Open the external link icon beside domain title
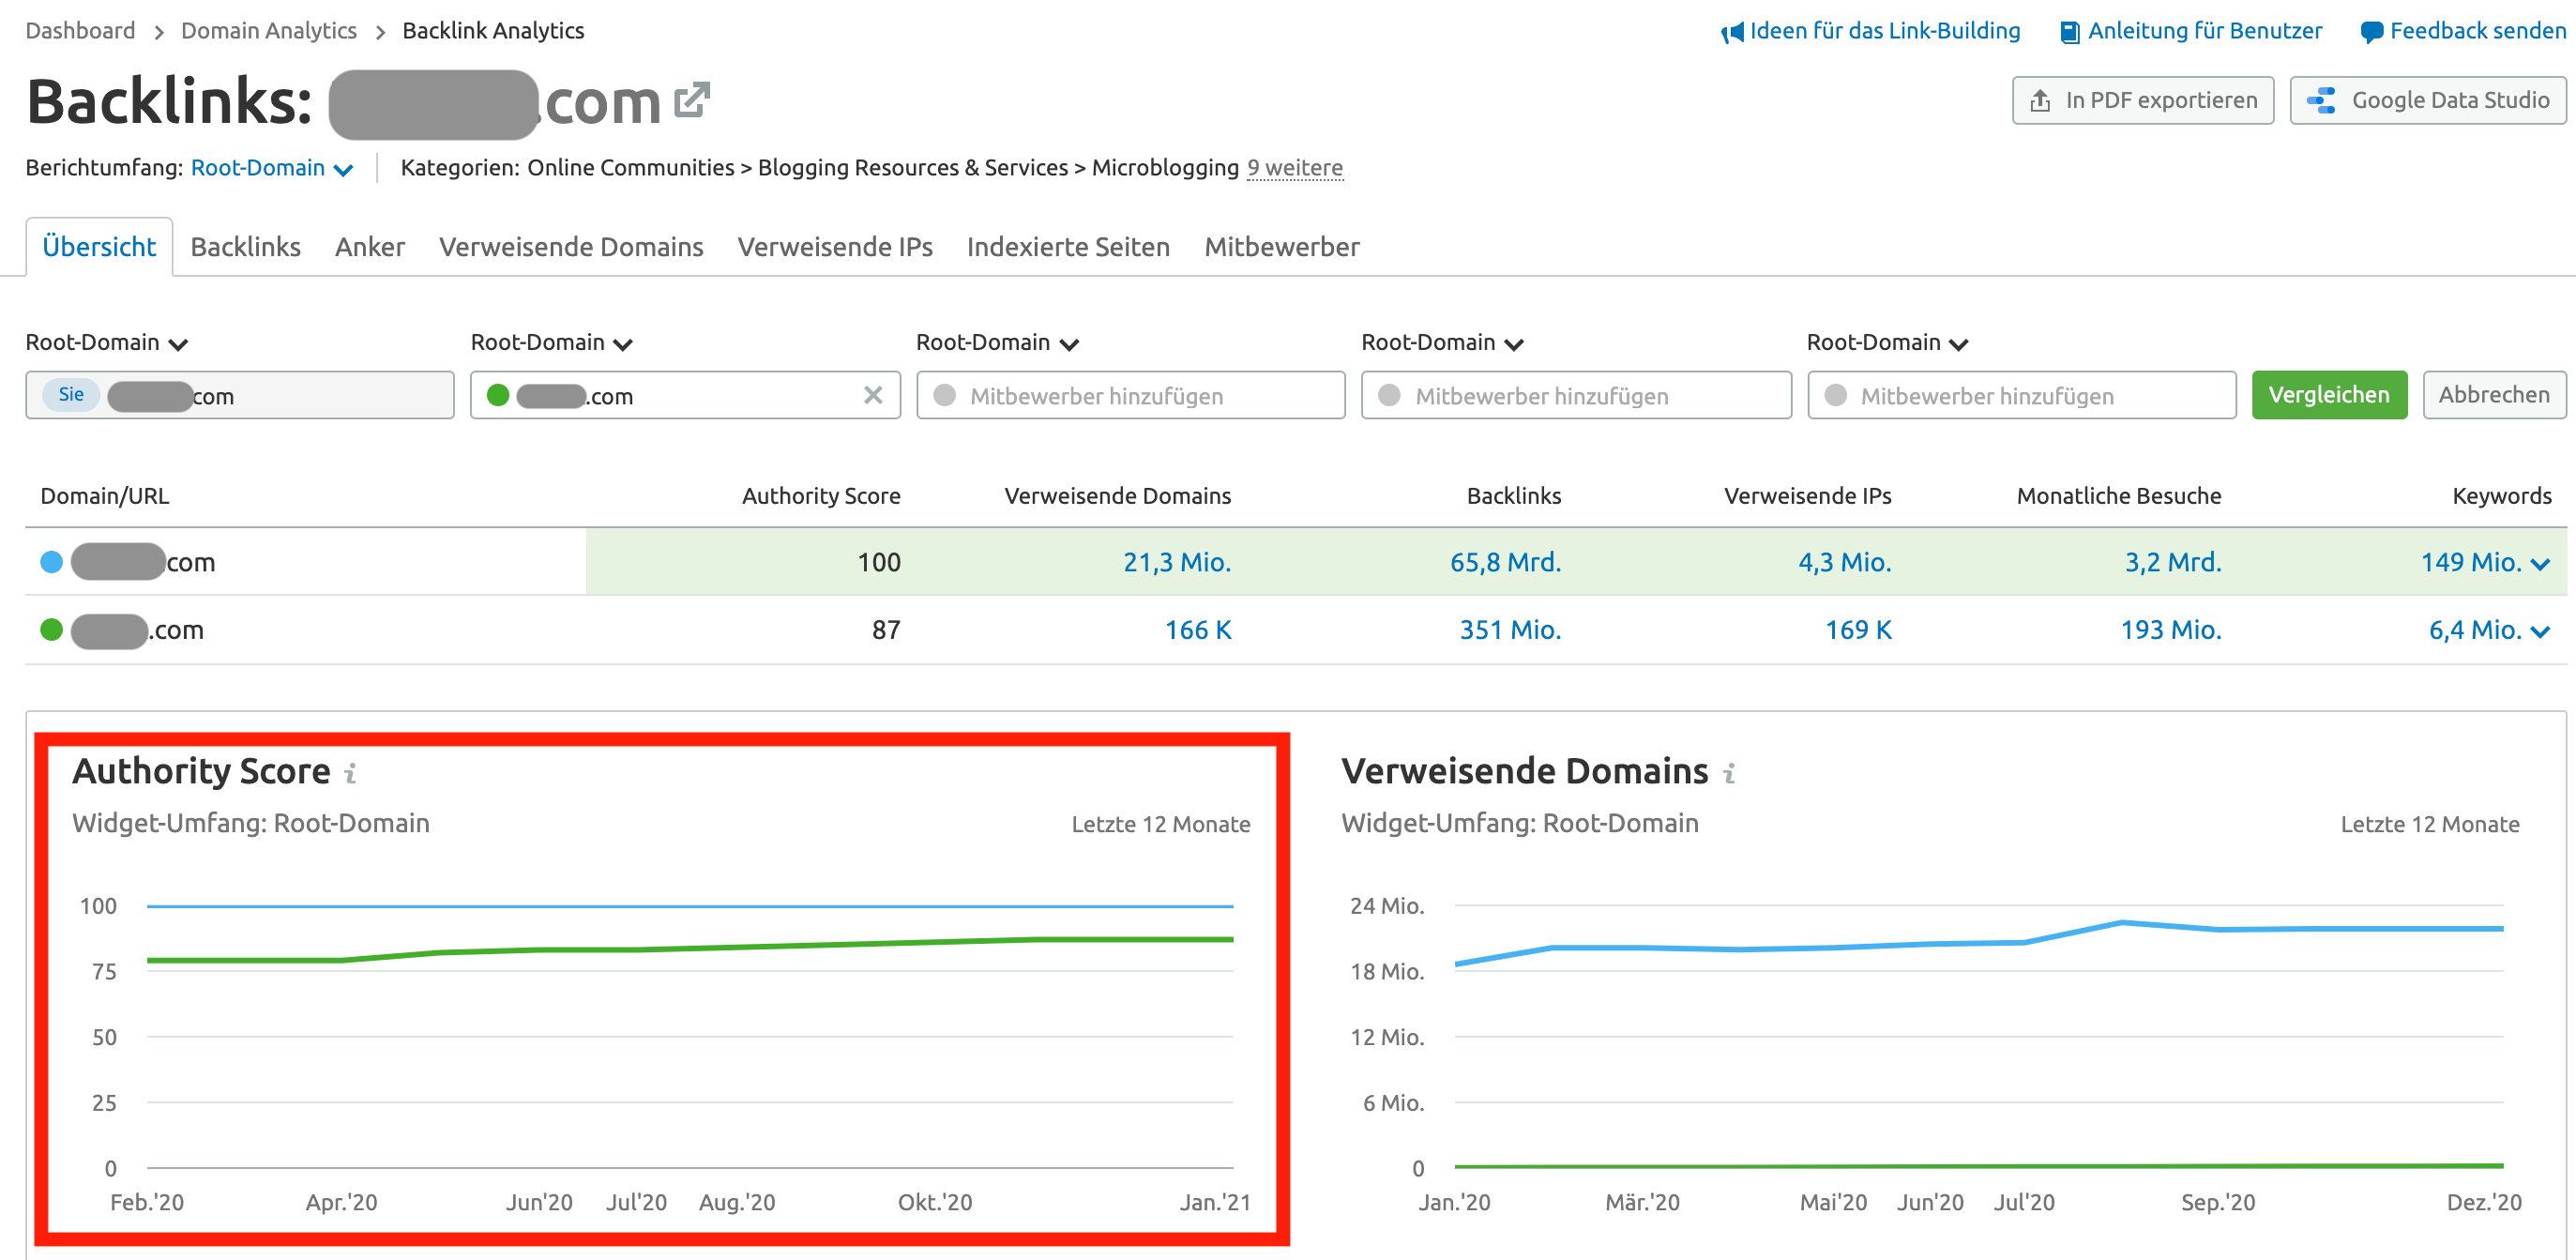The width and height of the screenshot is (2576, 1260). 691,100
